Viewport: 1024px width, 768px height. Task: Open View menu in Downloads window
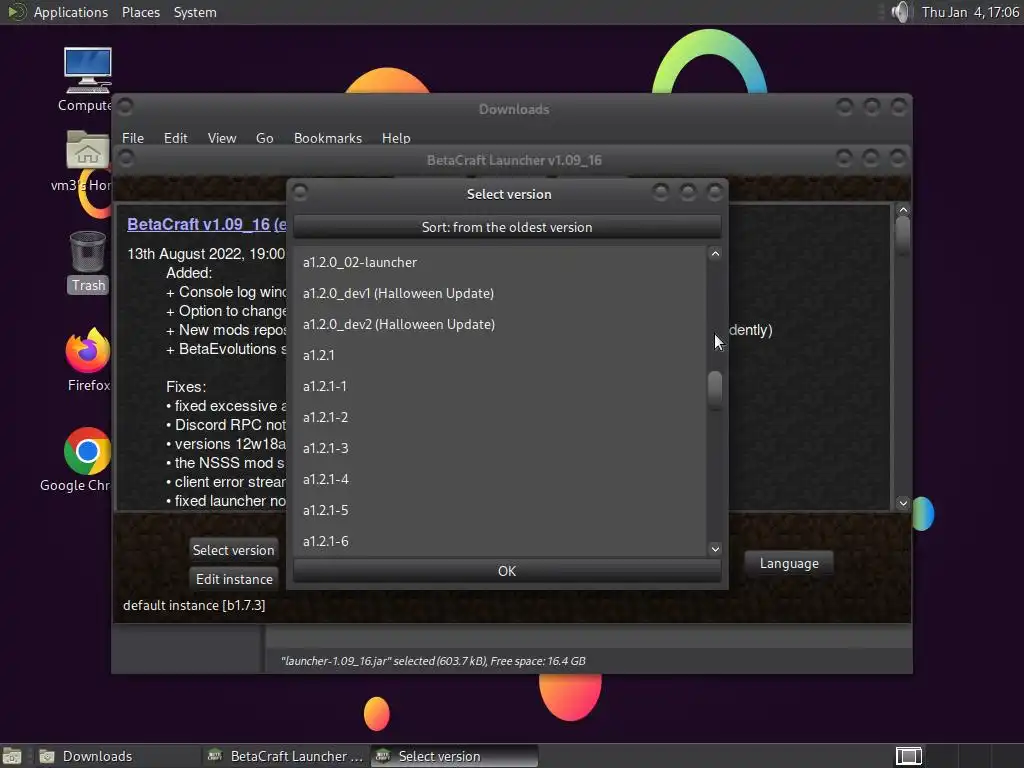tap(221, 138)
